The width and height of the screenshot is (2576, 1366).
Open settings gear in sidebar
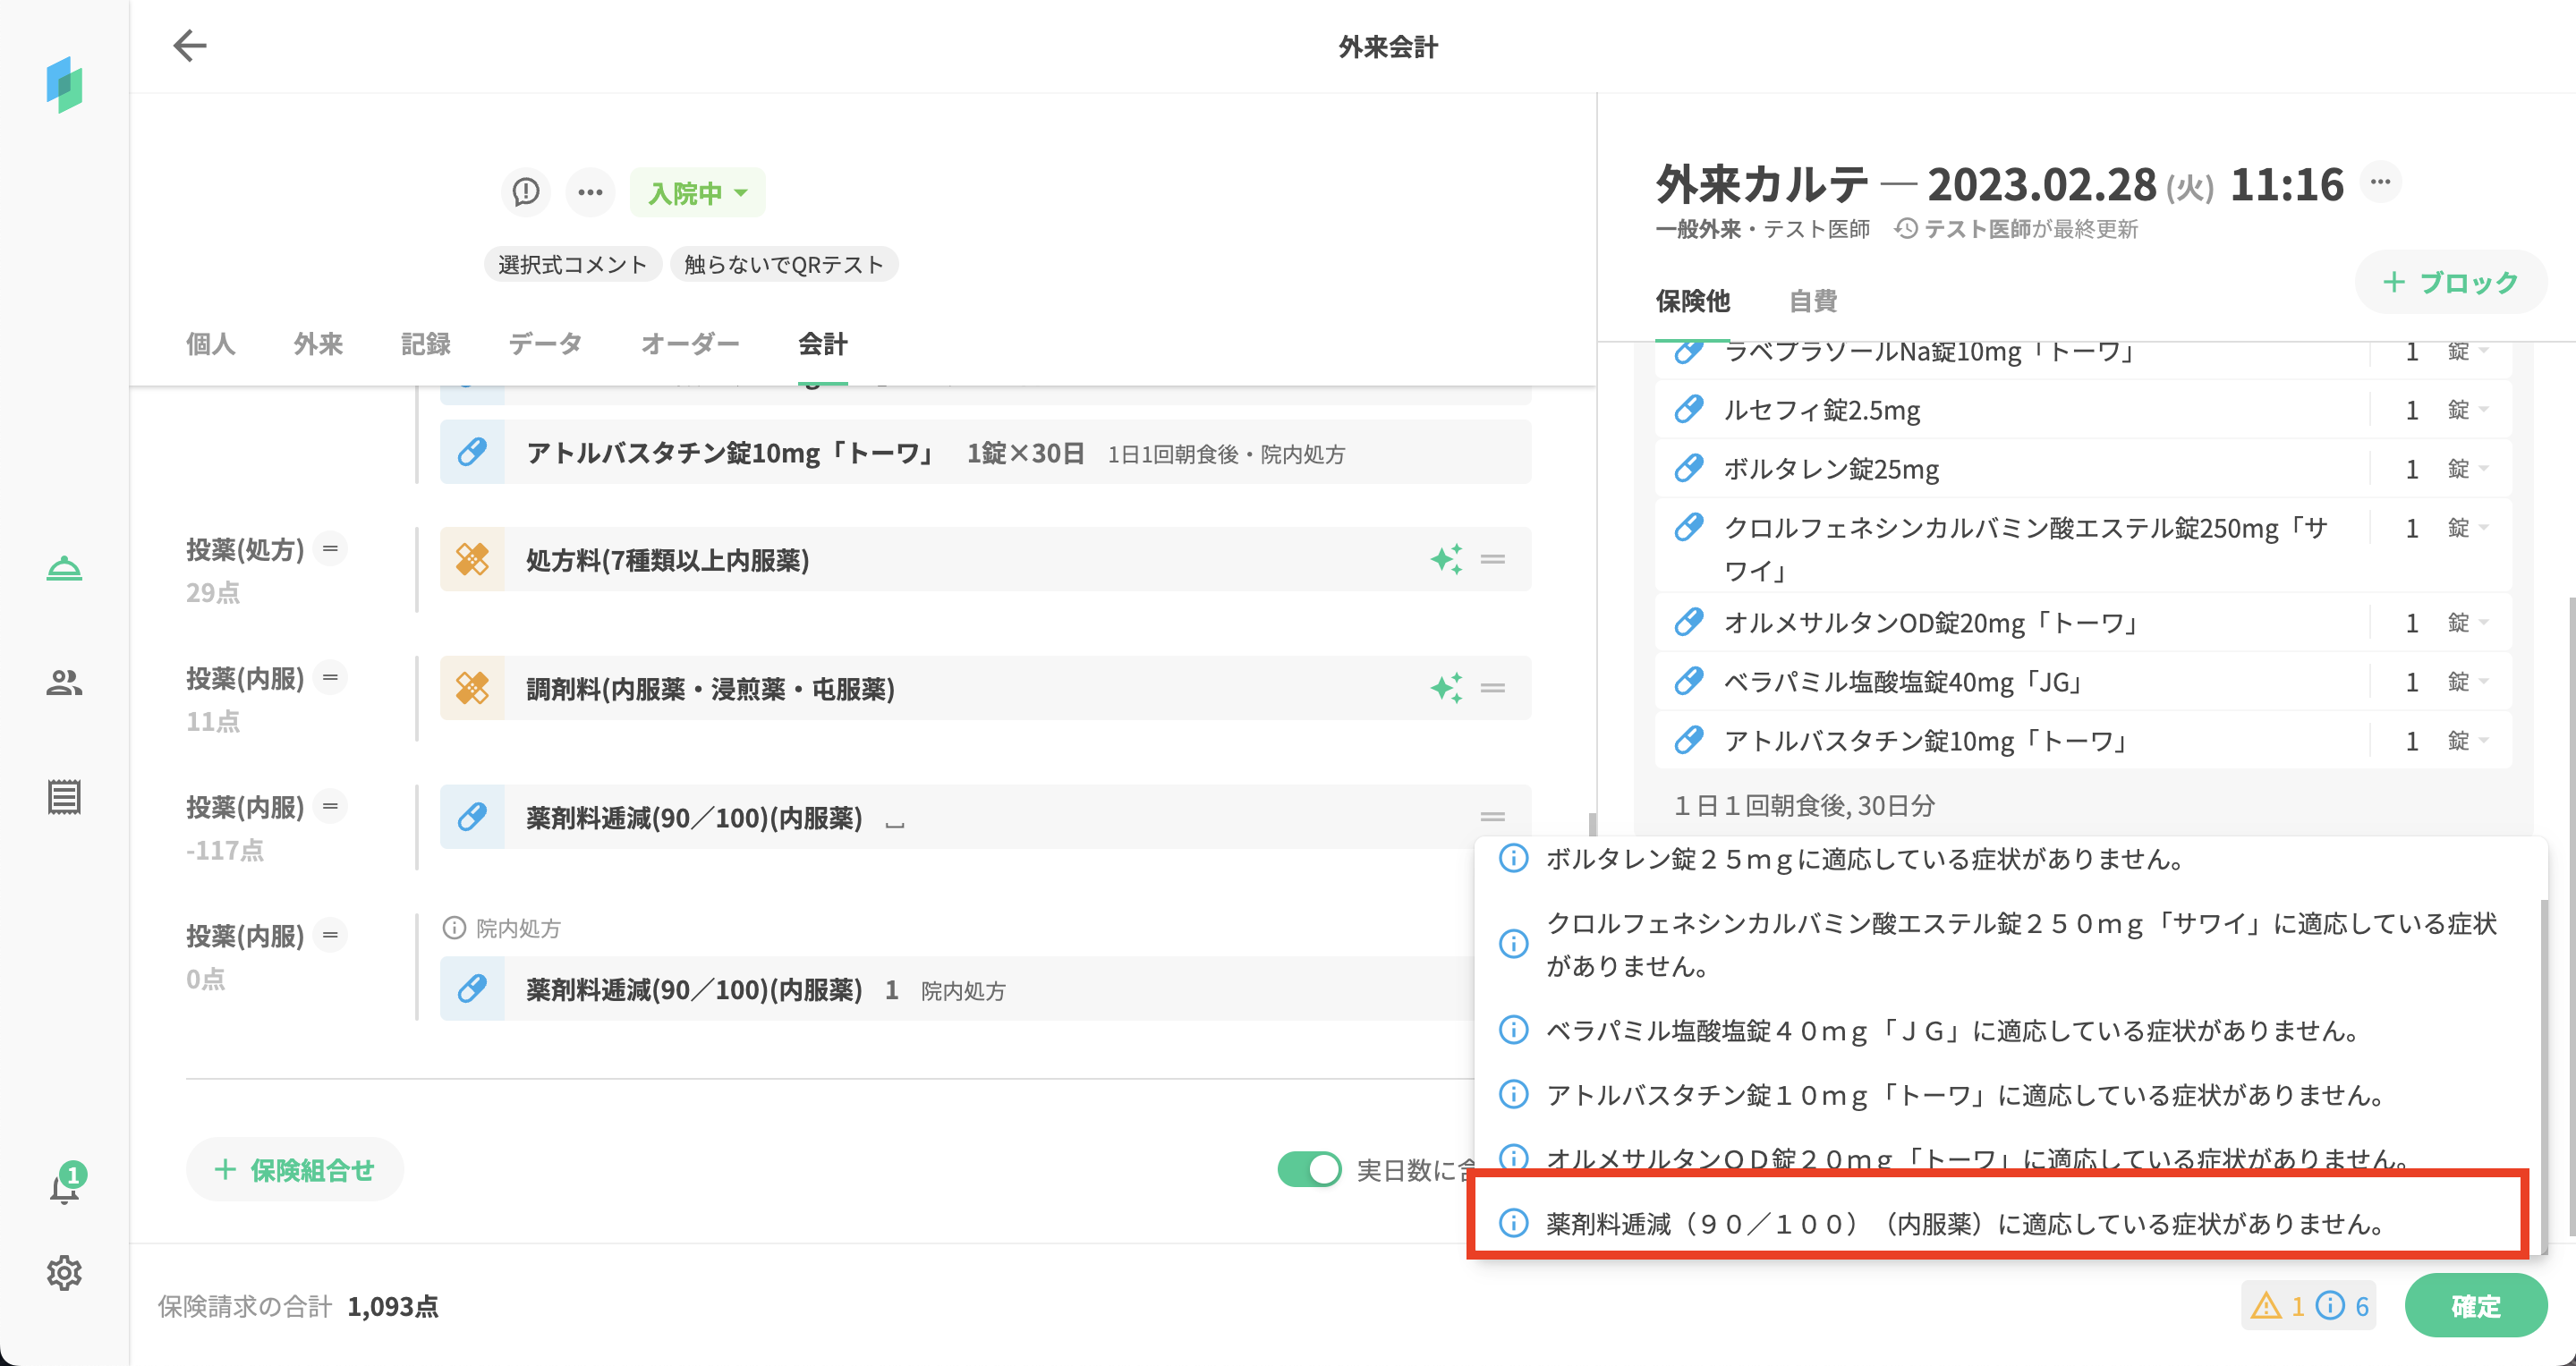(x=64, y=1273)
